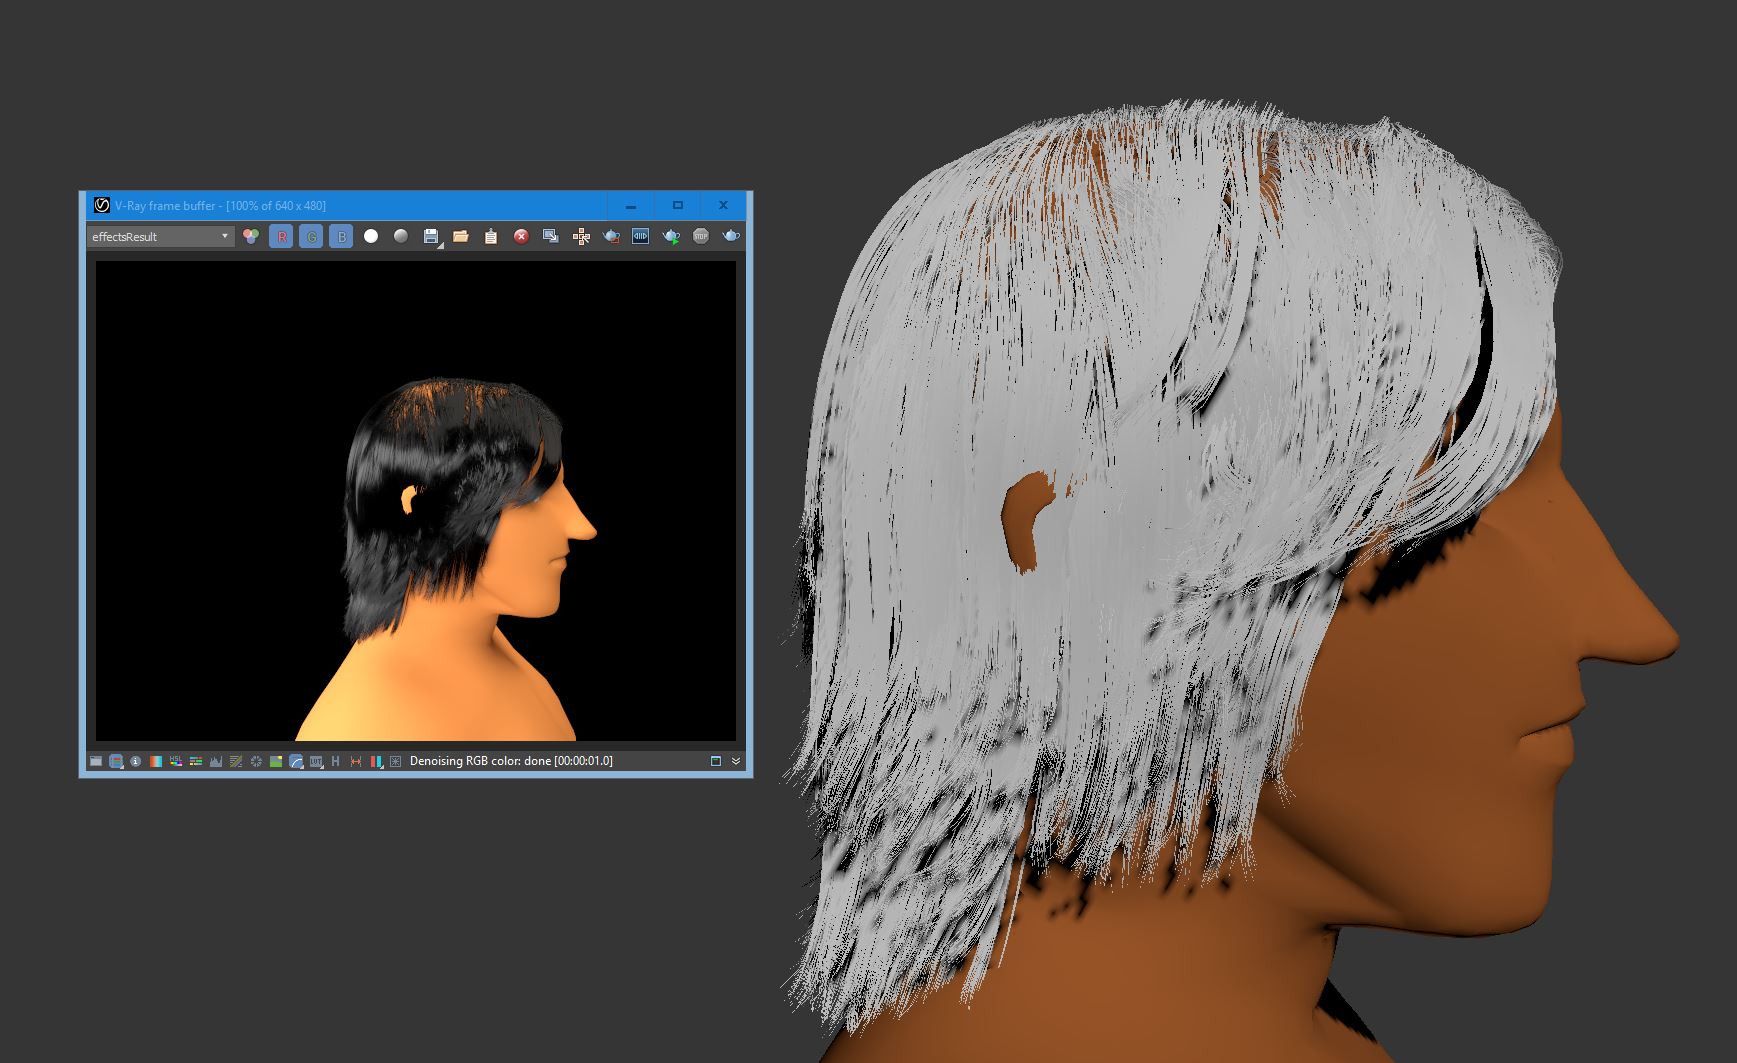Click the region render icon
The width and height of the screenshot is (1737, 1063).
[611, 237]
